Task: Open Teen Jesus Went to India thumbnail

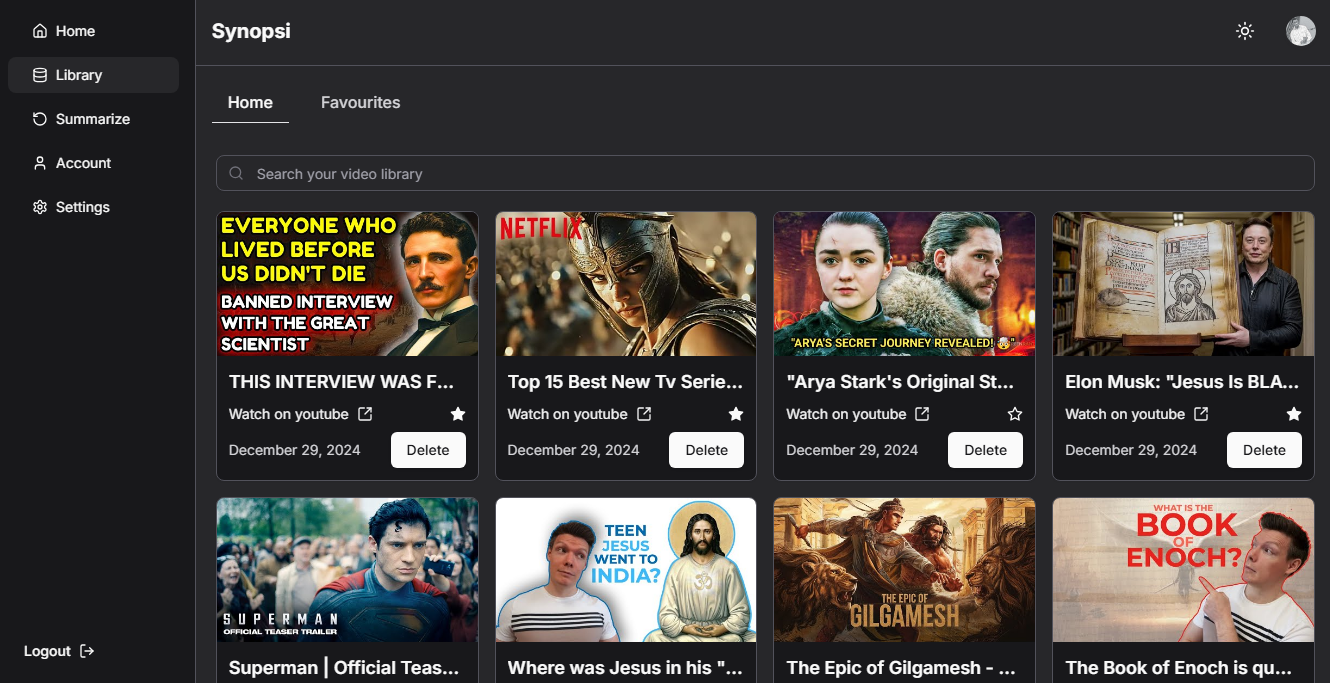Action: [626, 570]
